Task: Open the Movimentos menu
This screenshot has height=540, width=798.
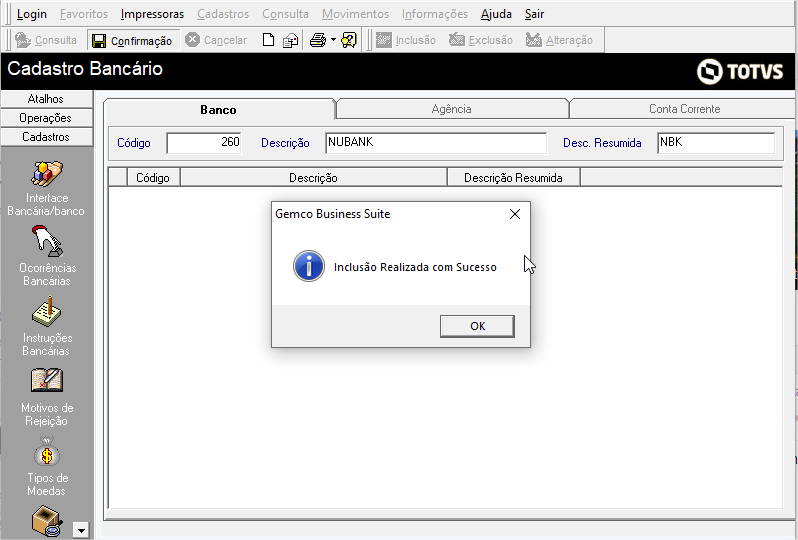Action: tap(355, 14)
